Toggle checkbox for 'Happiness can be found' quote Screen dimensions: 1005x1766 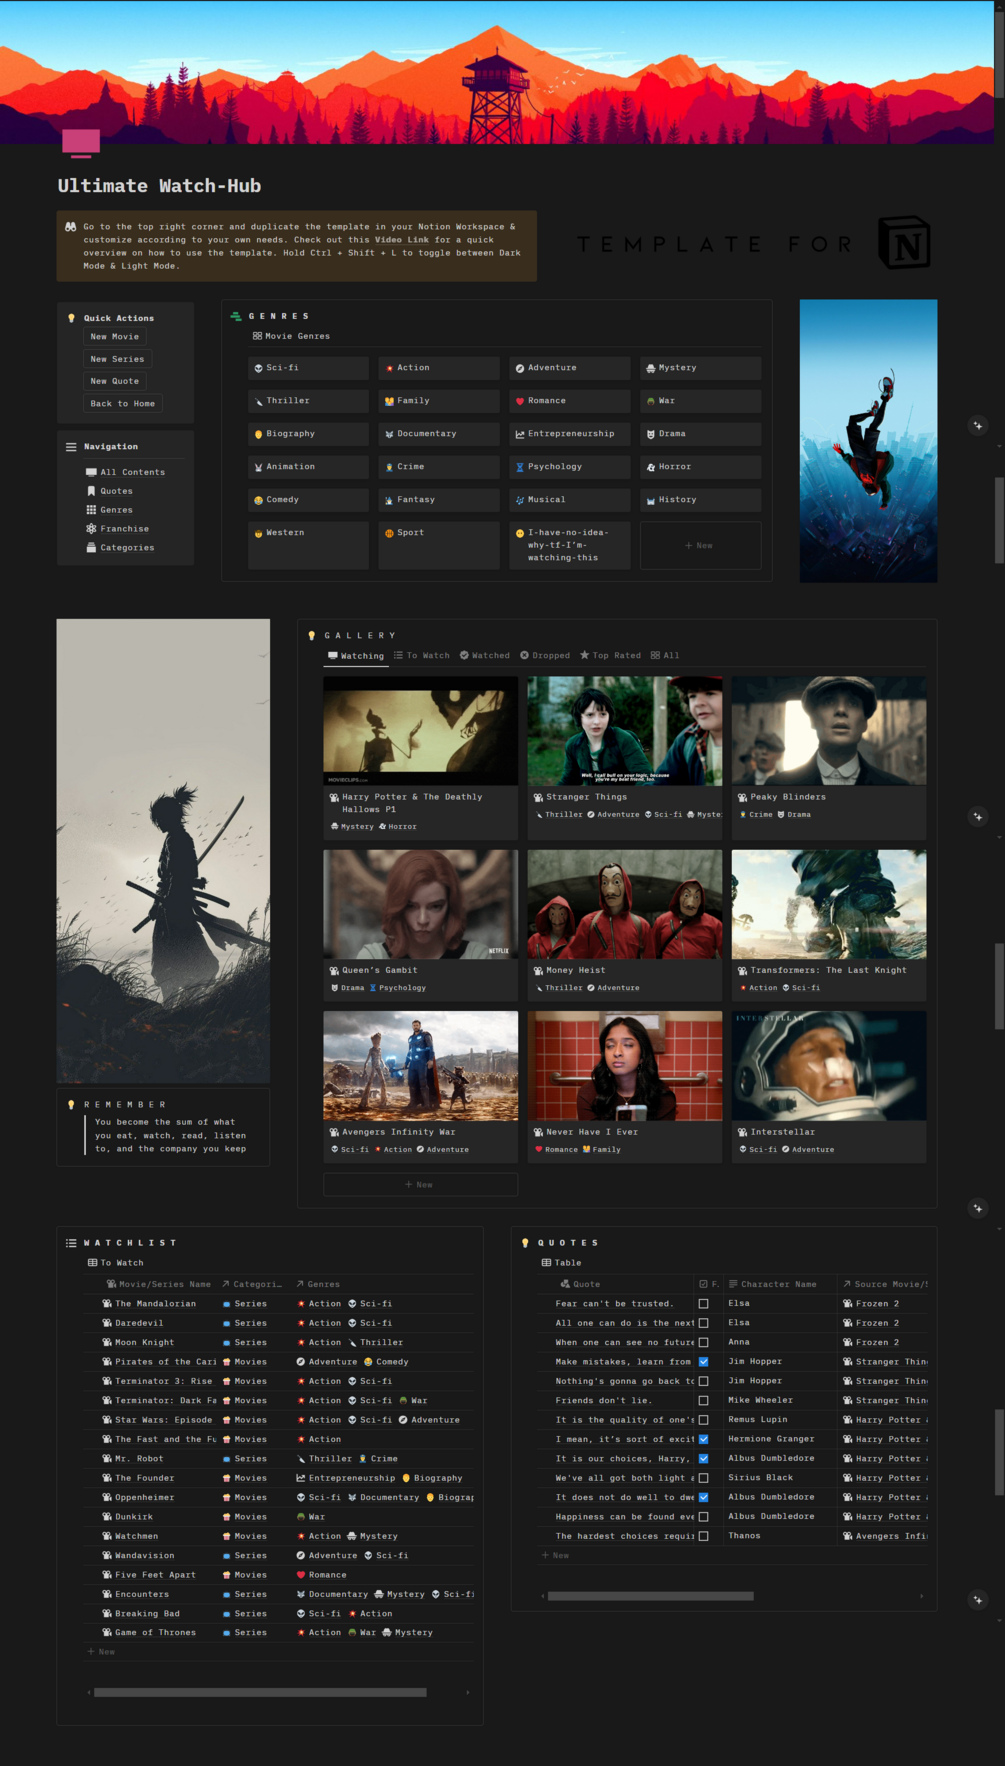click(x=703, y=1517)
